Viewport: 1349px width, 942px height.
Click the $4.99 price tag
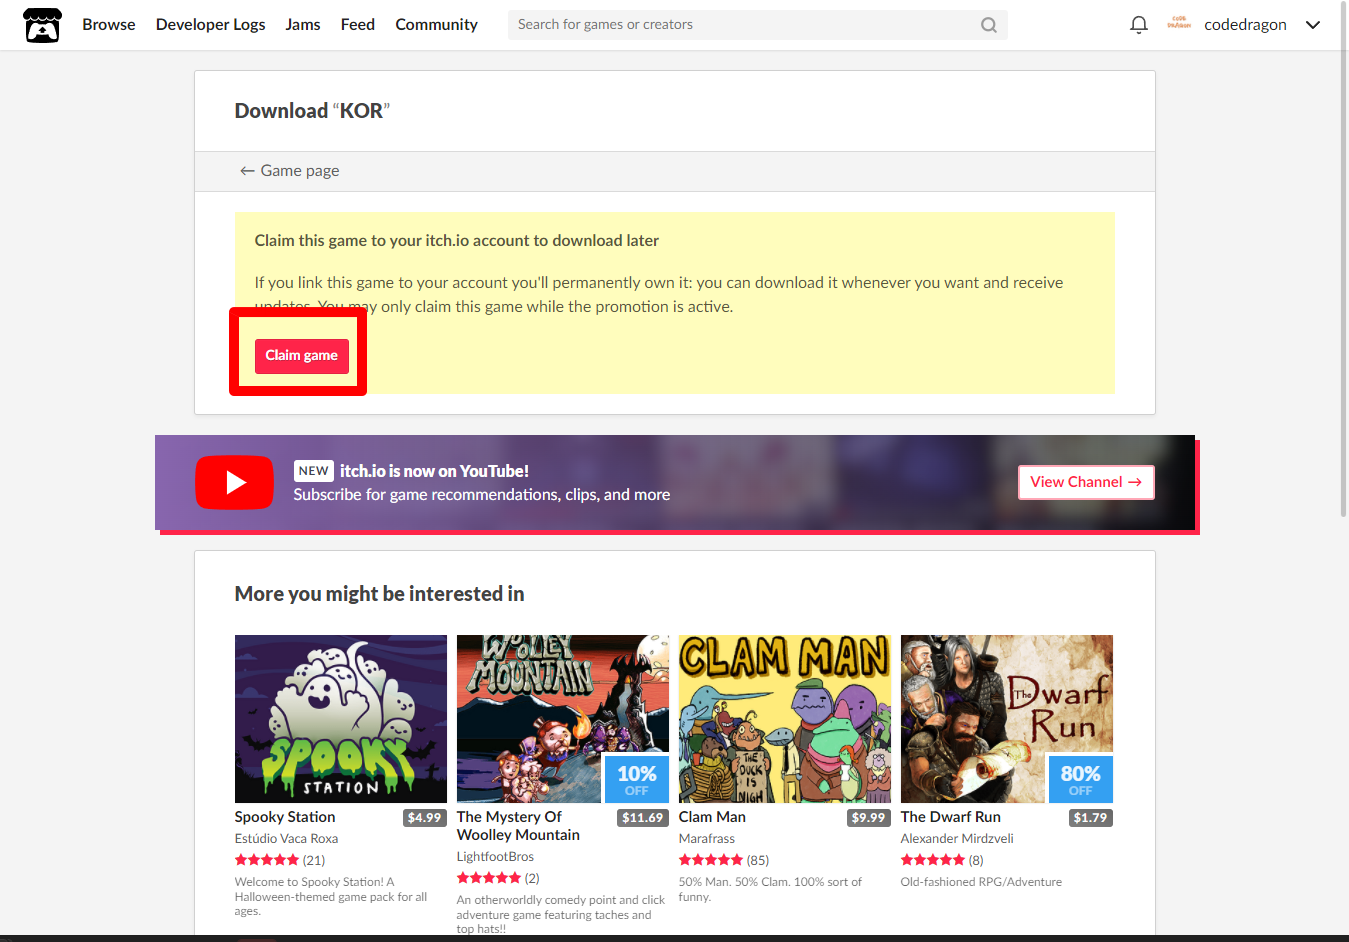pyautogui.click(x=424, y=818)
